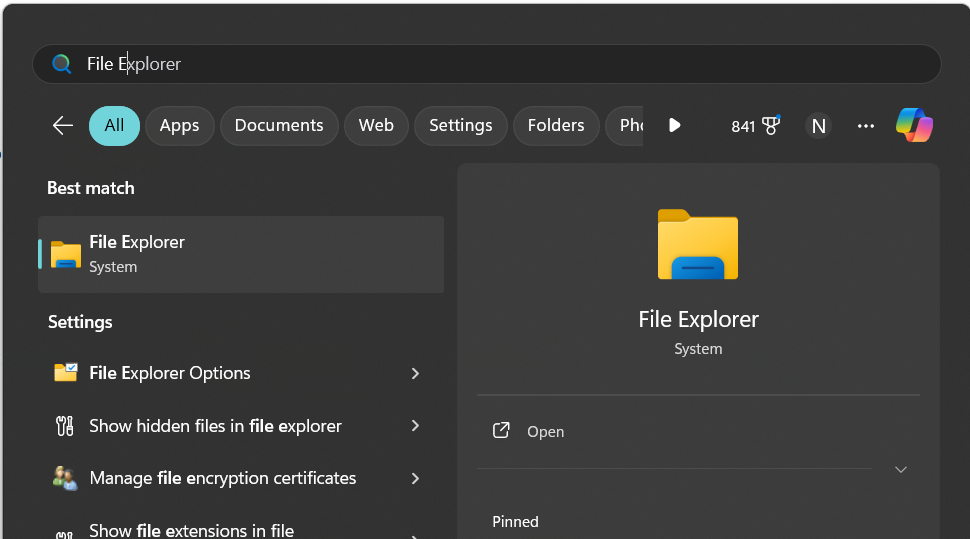Select the All filter tab
The image size is (970, 539).
click(x=114, y=126)
